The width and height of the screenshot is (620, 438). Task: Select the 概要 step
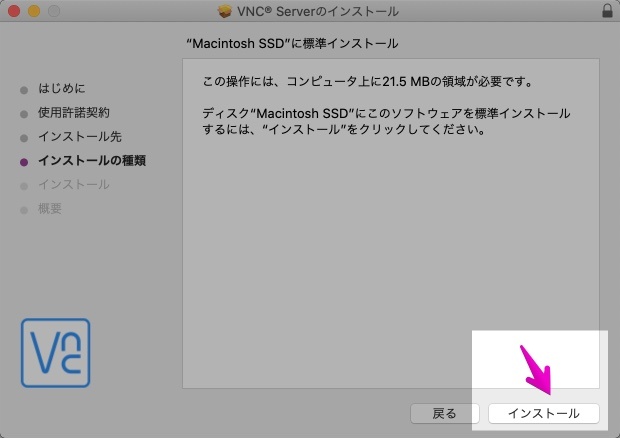pyautogui.click(x=50, y=209)
